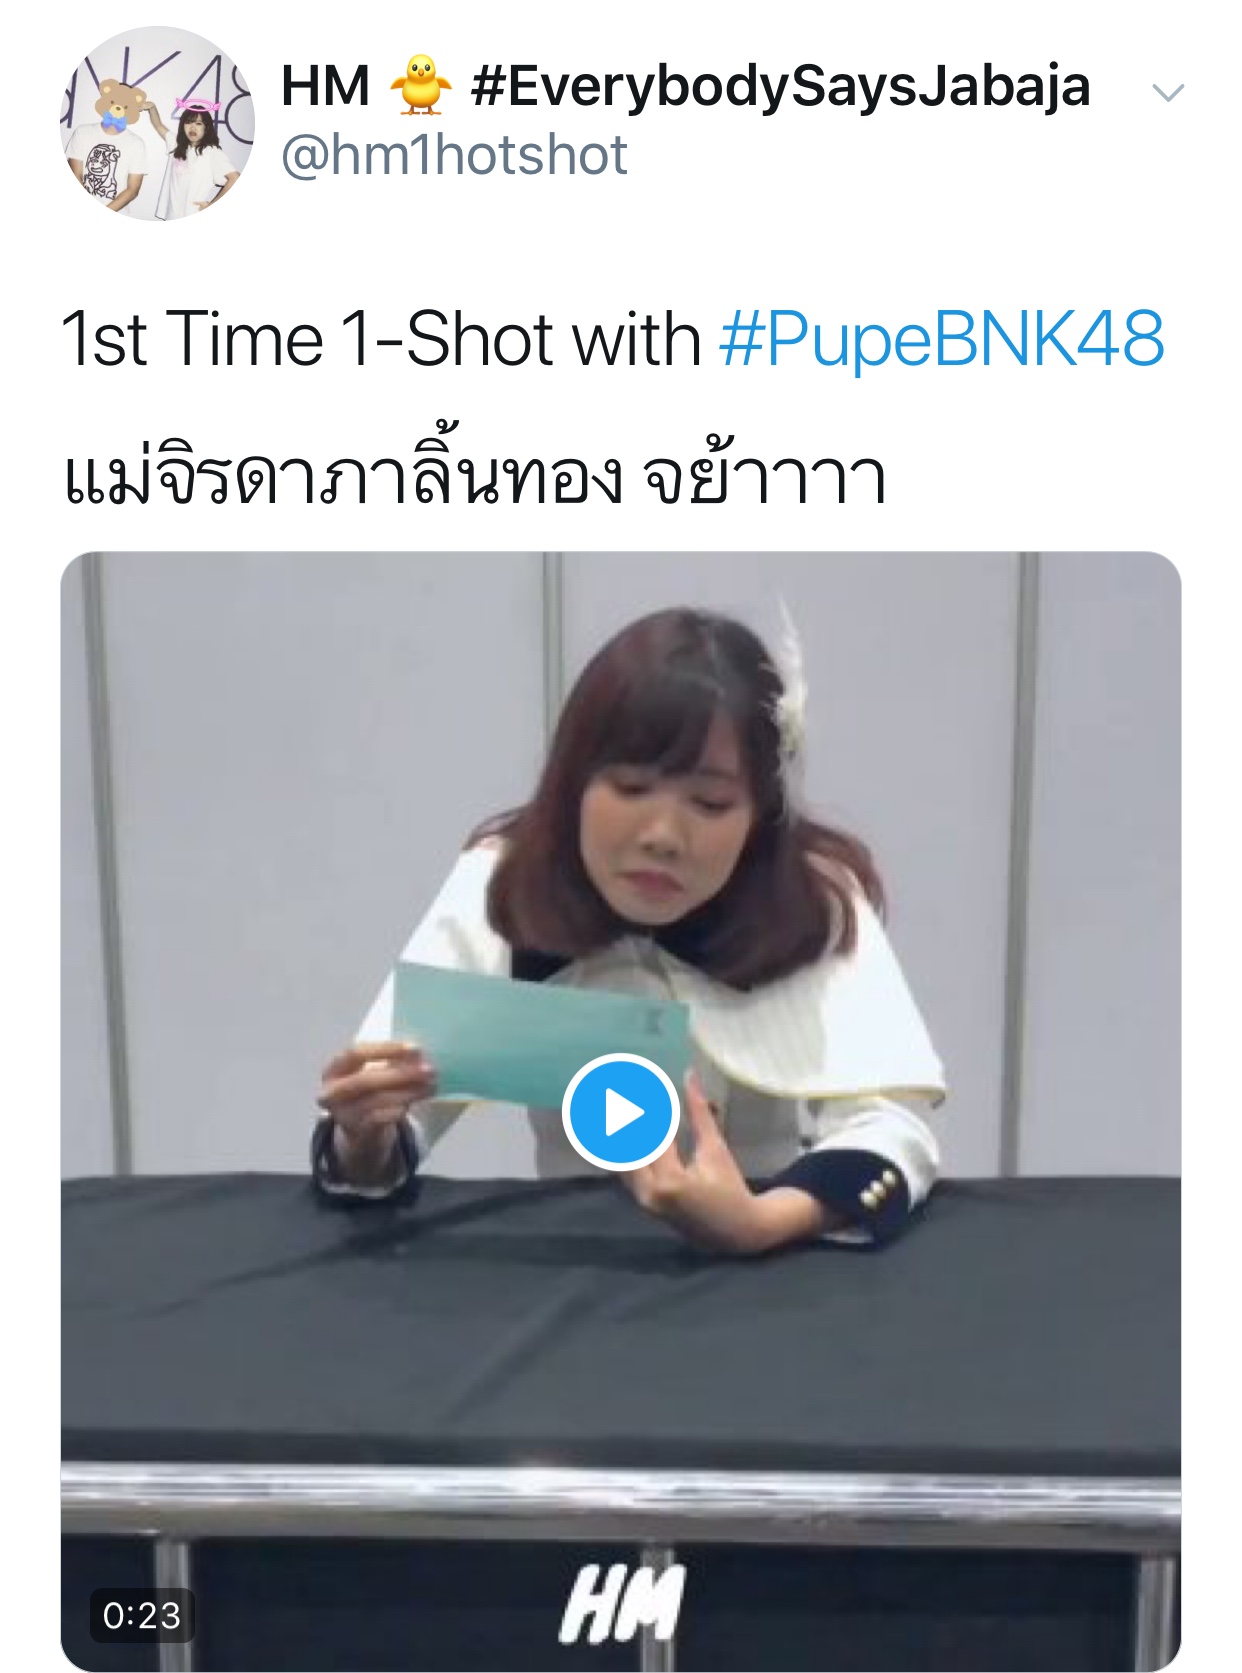Select #EverybodySaysJabaja in the display name

coord(780,86)
